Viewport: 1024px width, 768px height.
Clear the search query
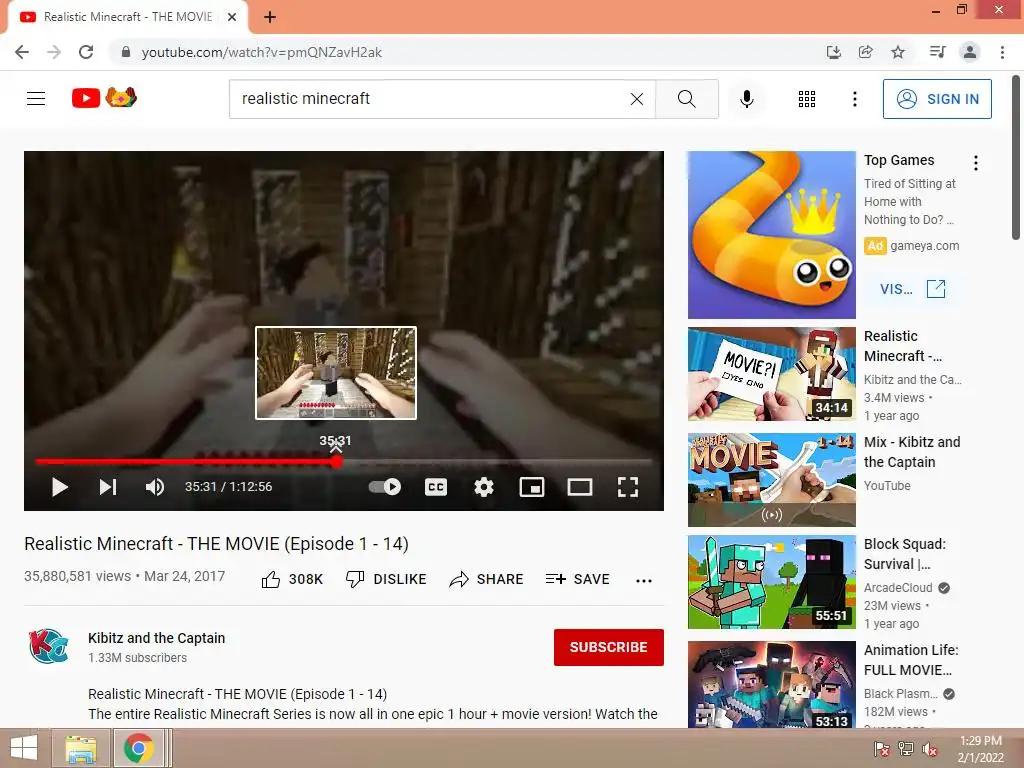click(x=637, y=99)
